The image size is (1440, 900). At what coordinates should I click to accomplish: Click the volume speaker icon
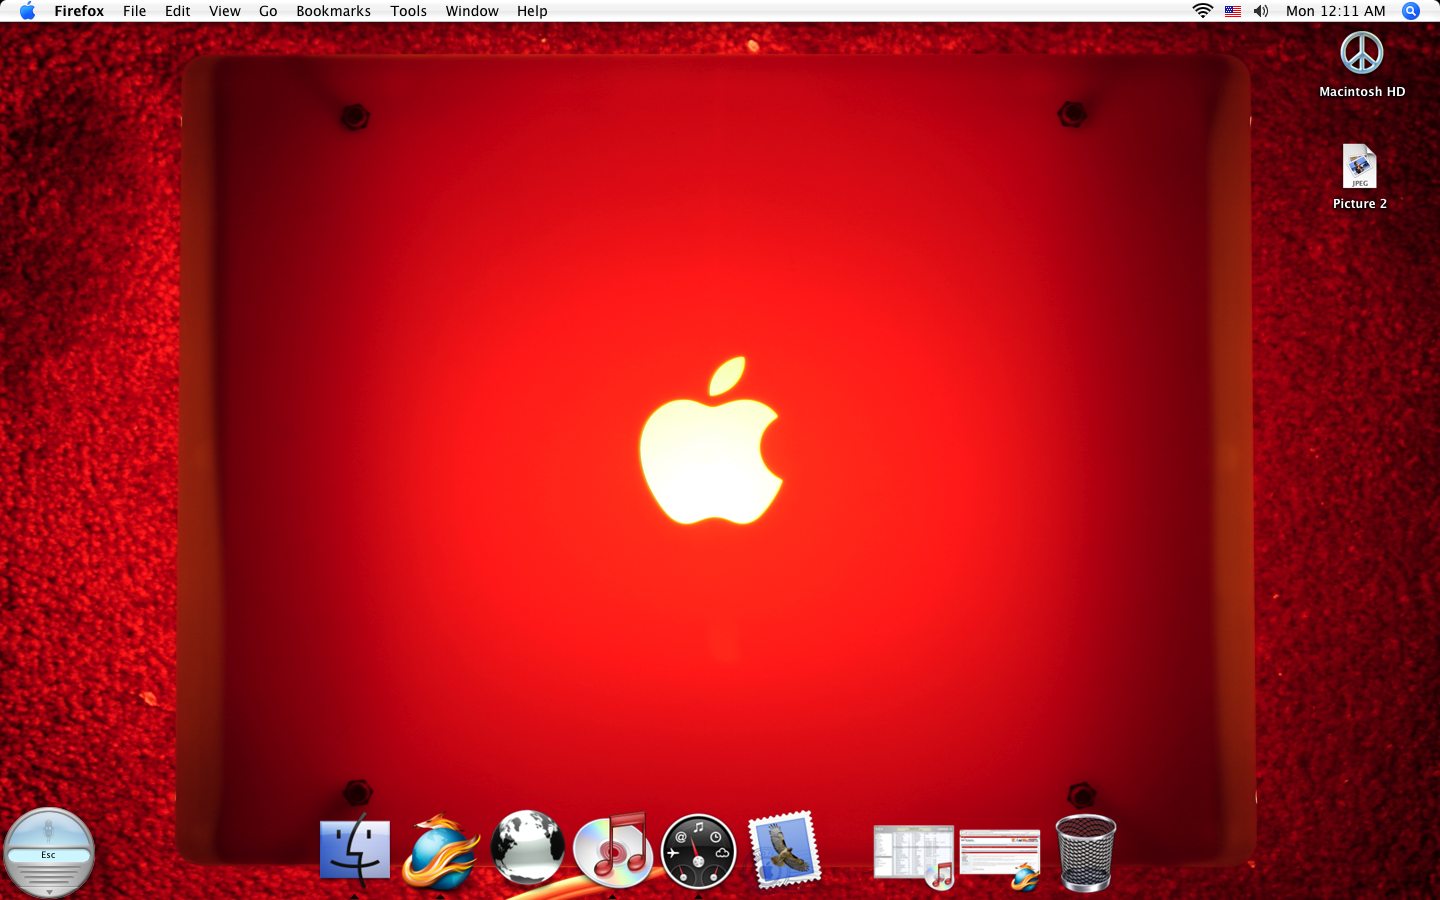point(1261,11)
